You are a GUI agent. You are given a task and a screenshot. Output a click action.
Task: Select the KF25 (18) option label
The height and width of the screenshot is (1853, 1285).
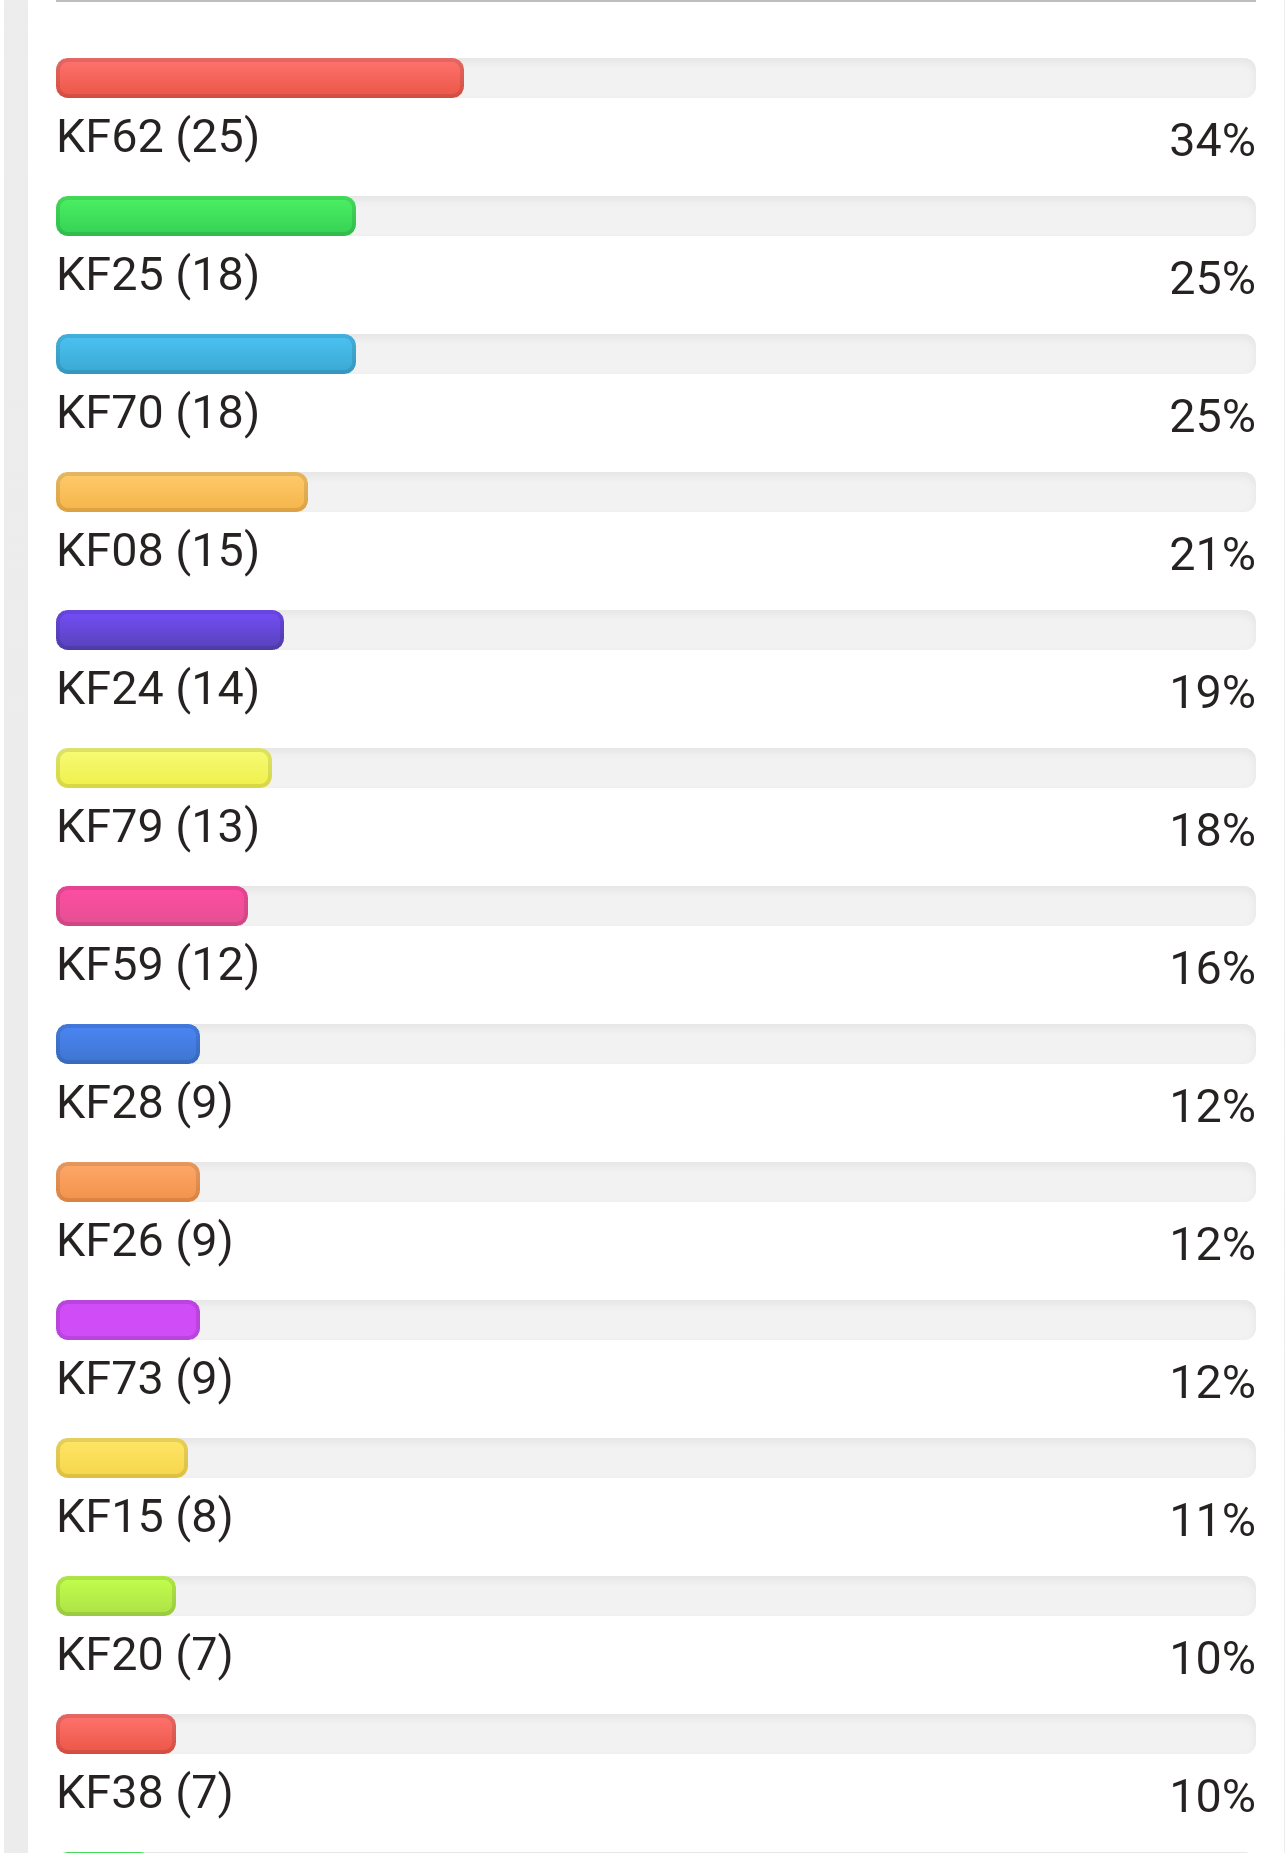point(158,275)
